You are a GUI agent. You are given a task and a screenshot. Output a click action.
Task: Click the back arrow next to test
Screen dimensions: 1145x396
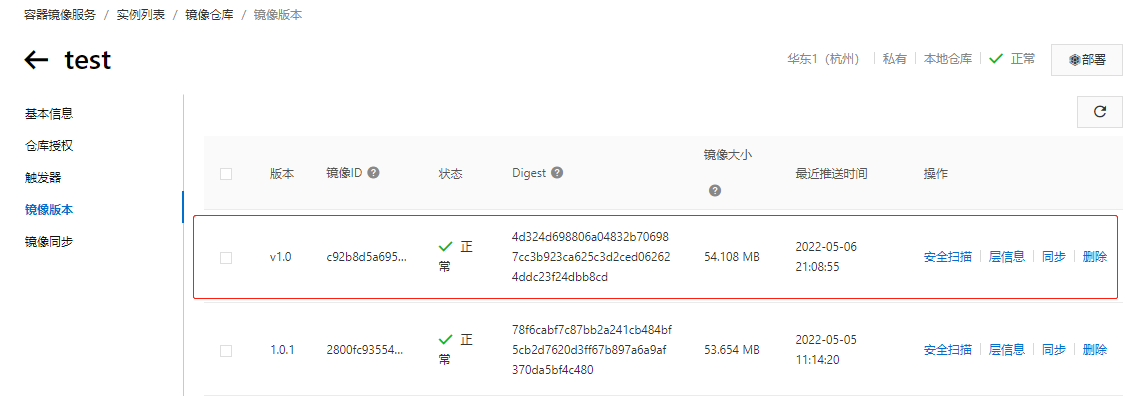36,59
